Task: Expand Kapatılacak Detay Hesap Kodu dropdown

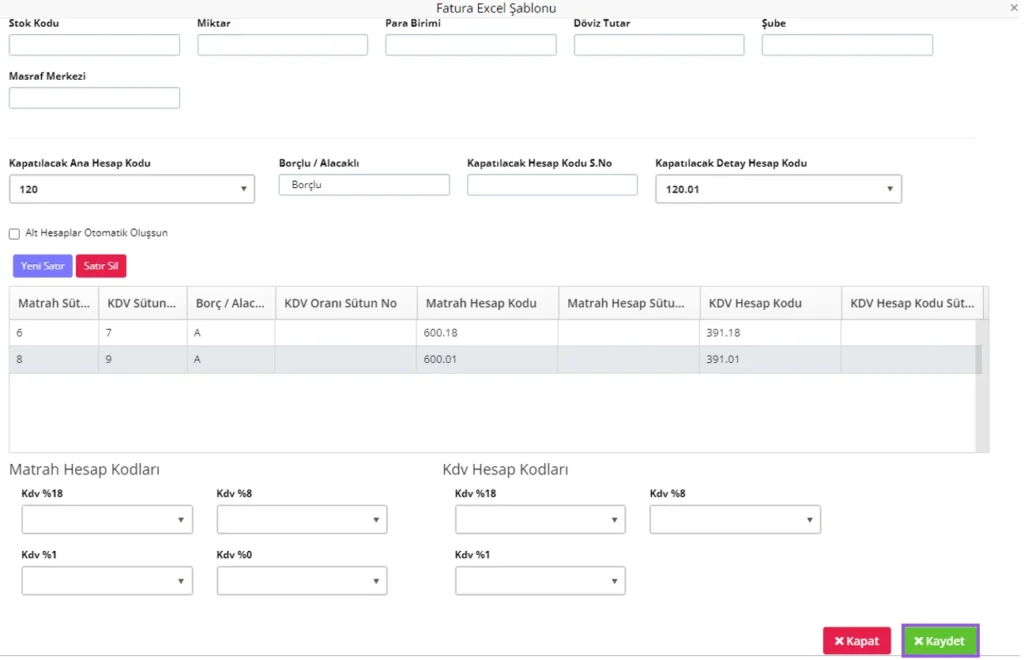Action: point(778,189)
